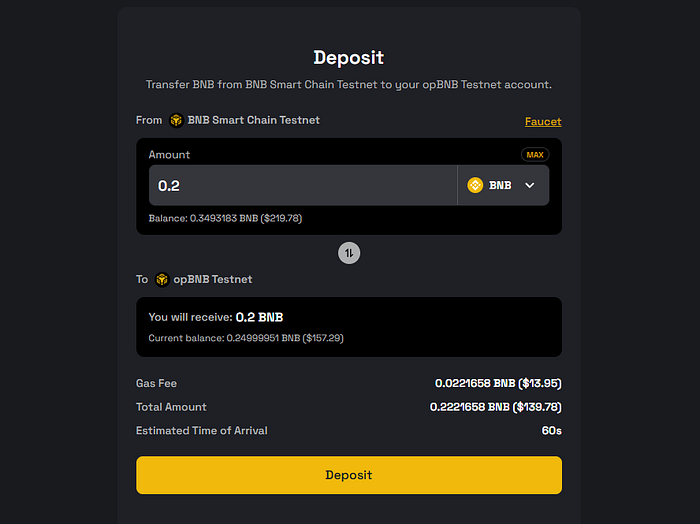The height and width of the screenshot is (524, 700).
Task: Click the Amount label
Action: click(x=169, y=154)
